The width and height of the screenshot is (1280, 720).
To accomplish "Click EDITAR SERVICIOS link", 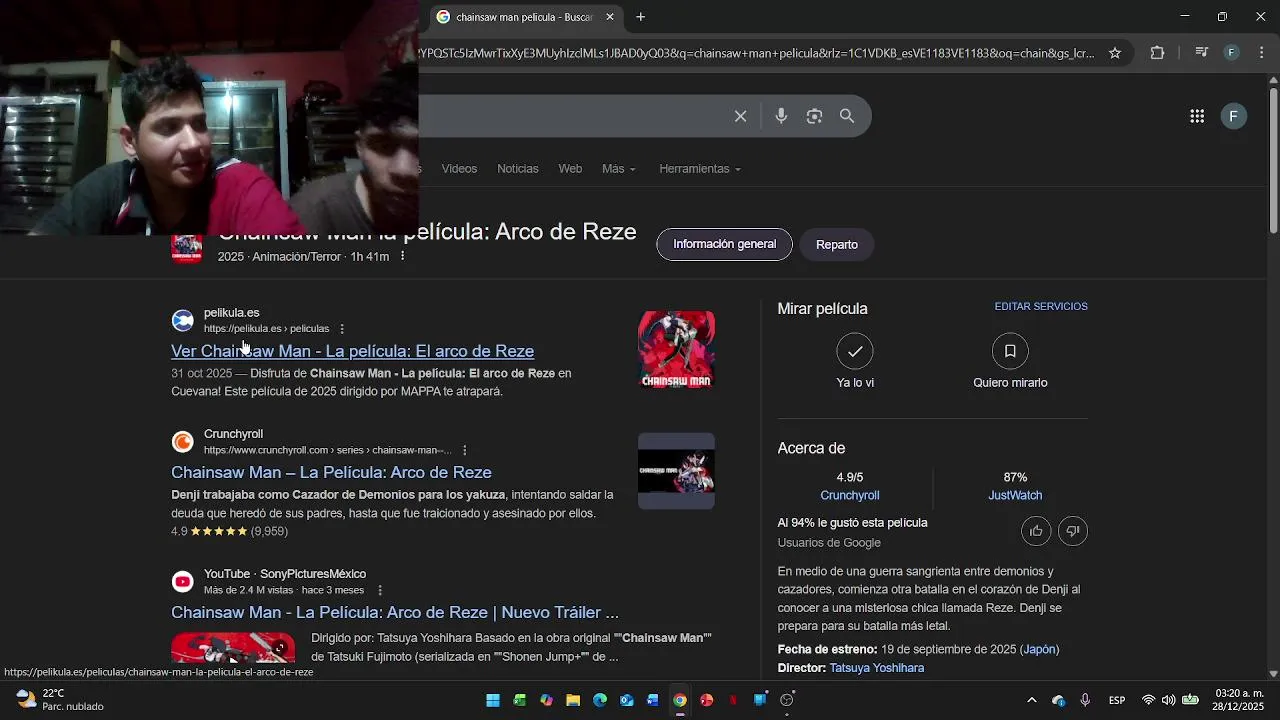I will point(1041,307).
